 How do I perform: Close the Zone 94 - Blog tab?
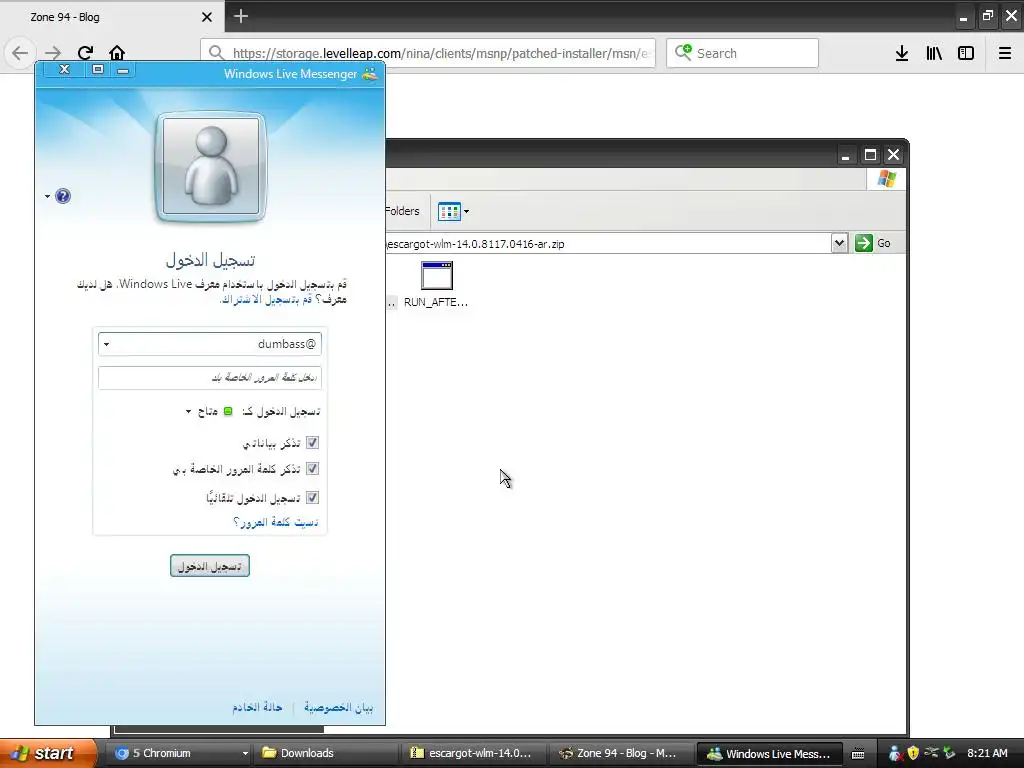pyautogui.click(x=206, y=17)
